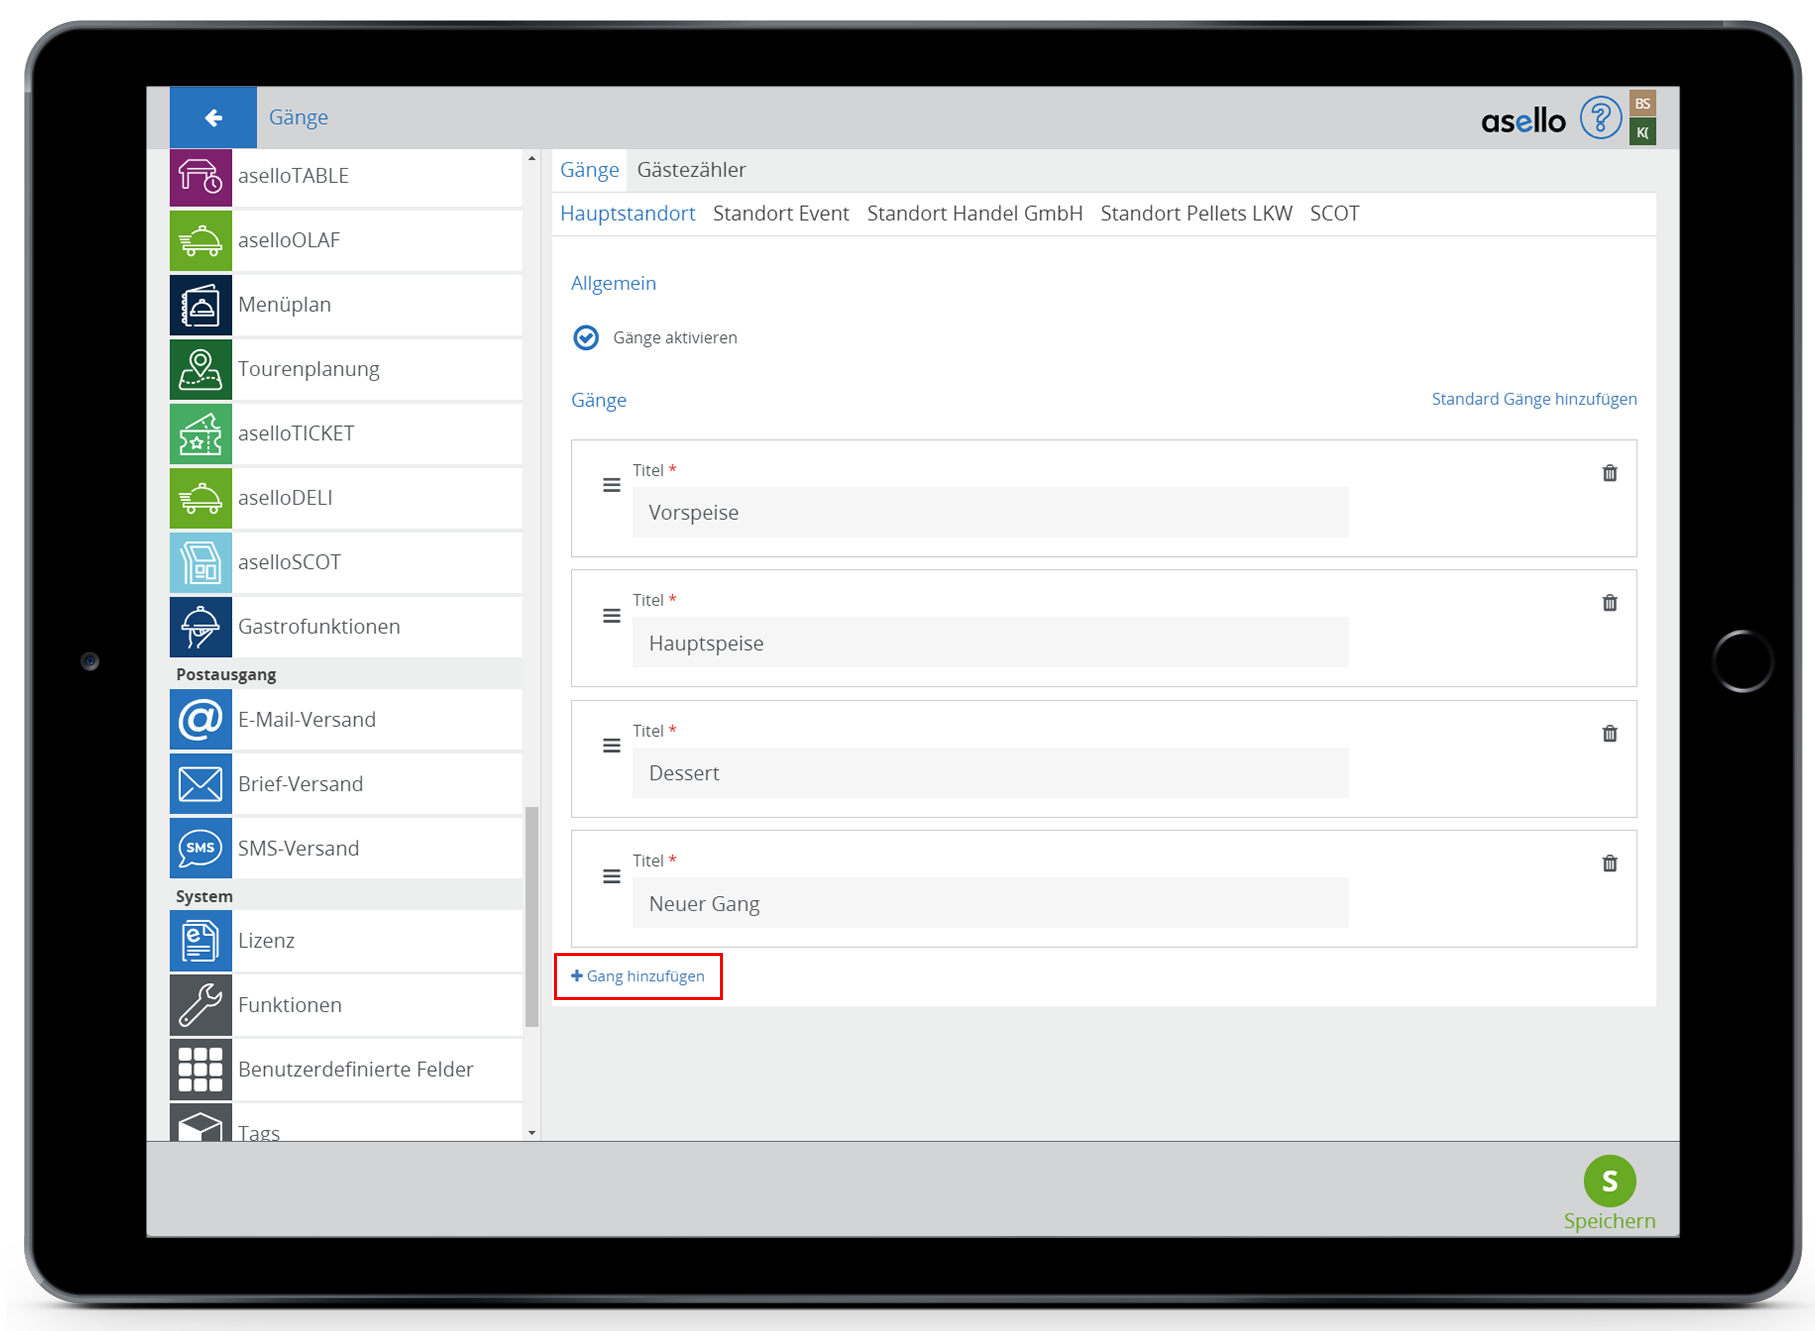Delete the Dessert course via trash icon
This screenshot has width=1815, height=1331.
1609,734
